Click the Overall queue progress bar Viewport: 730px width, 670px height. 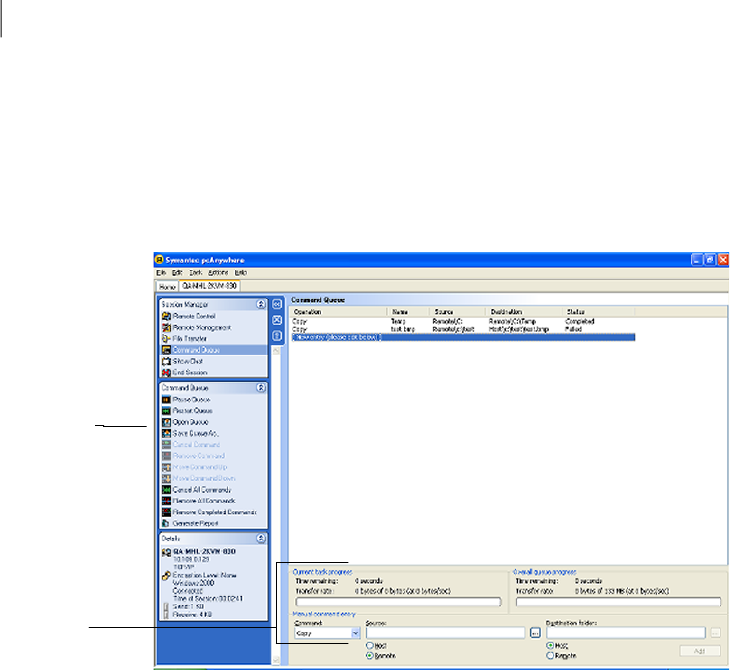coord(618,602)
